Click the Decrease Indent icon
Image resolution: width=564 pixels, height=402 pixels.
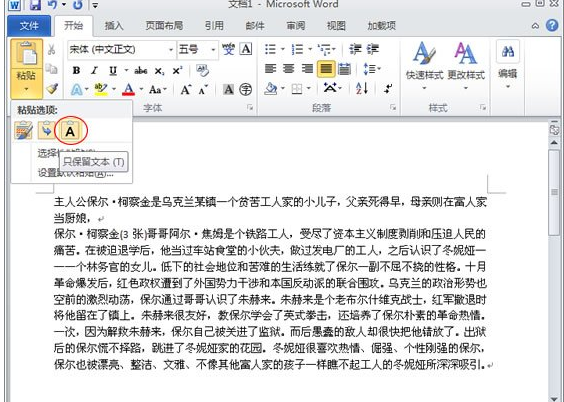tap(355, 49)
